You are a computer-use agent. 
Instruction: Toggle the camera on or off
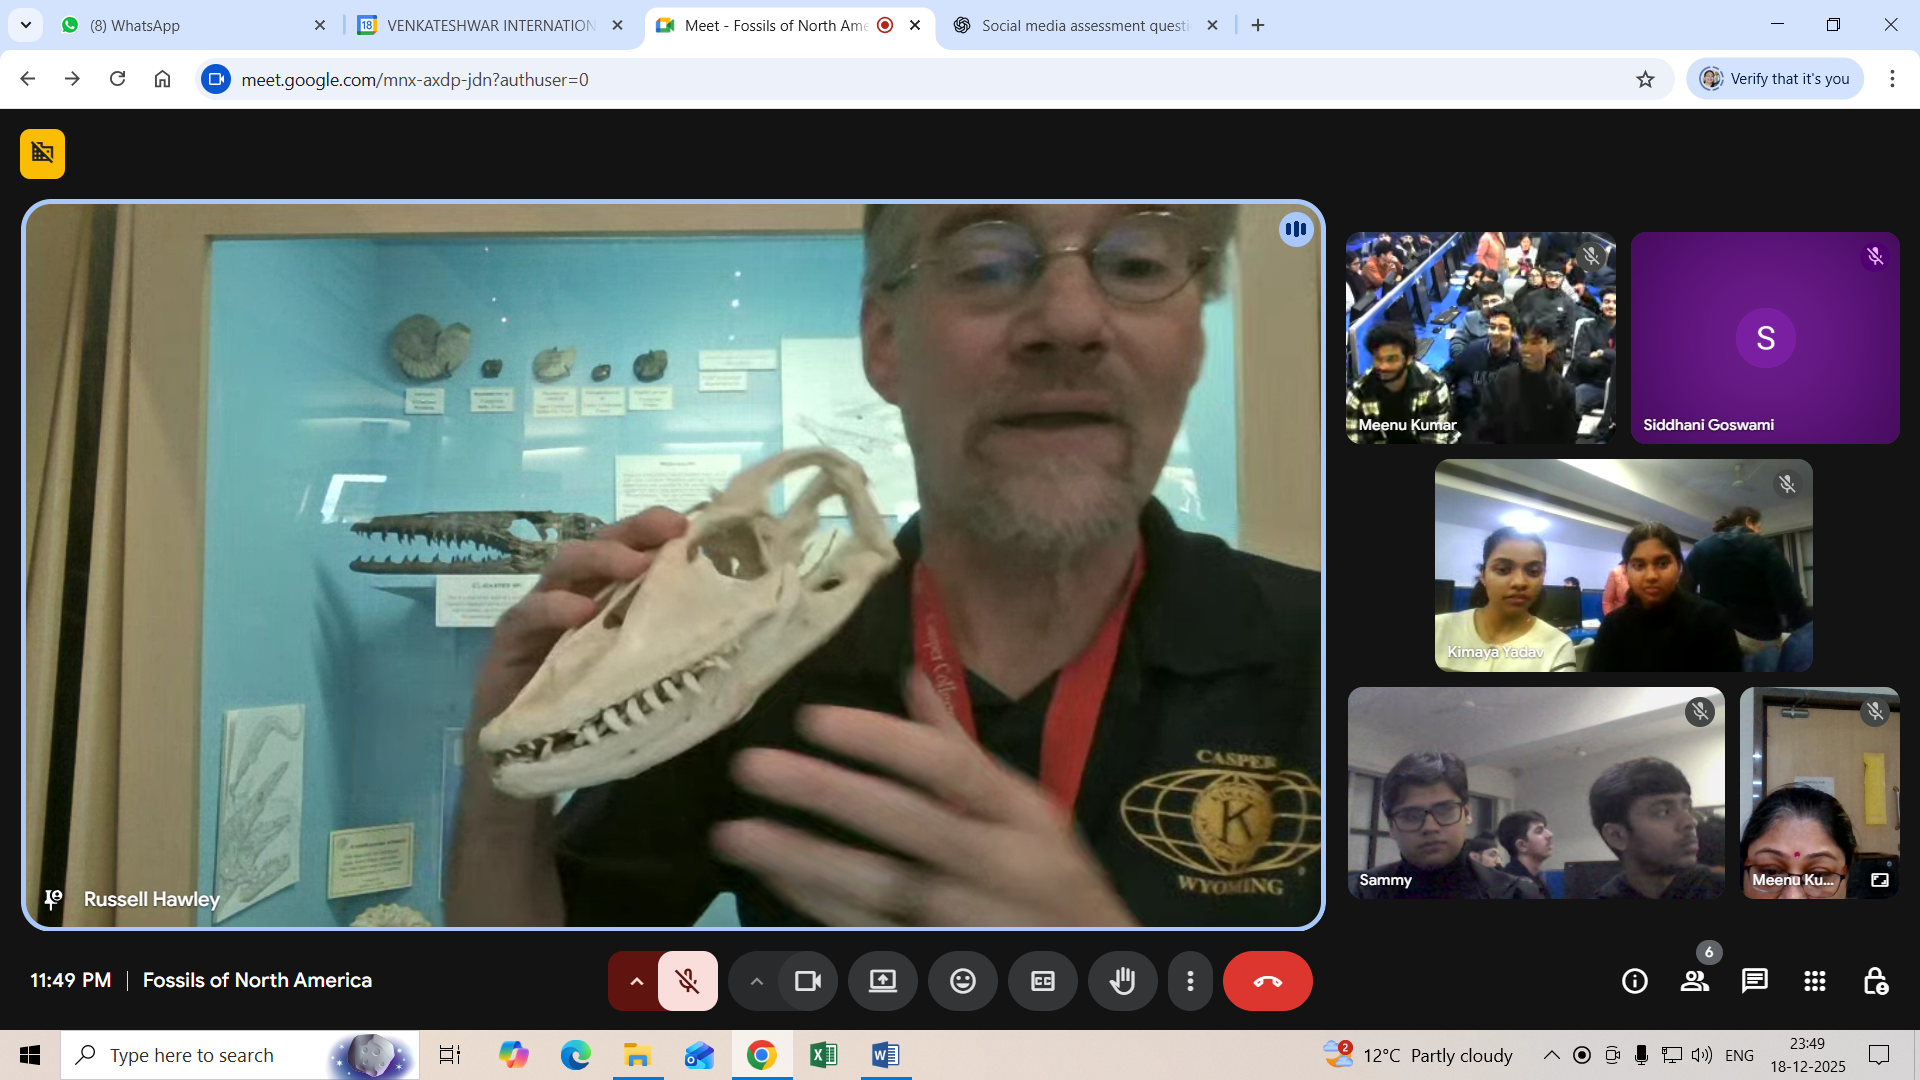807,981
